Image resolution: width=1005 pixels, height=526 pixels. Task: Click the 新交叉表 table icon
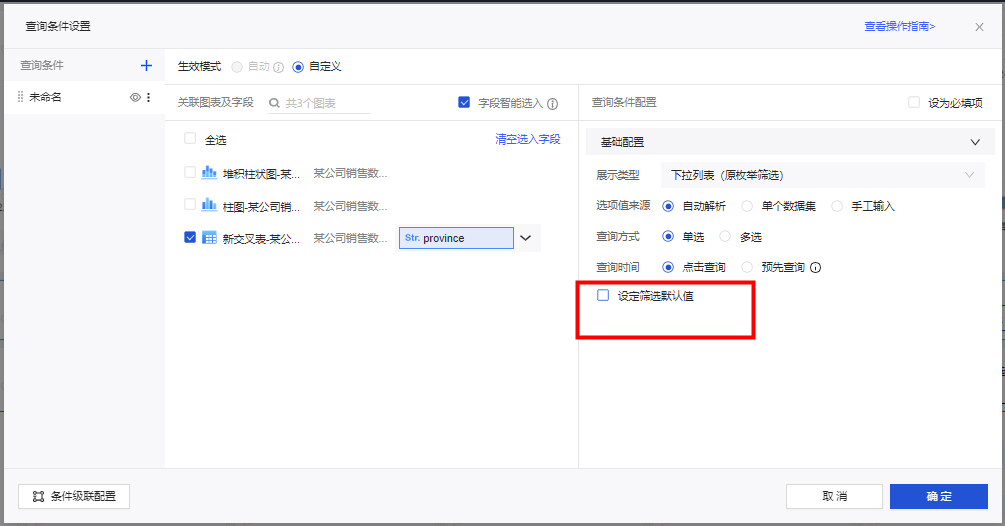pos(209,238)
